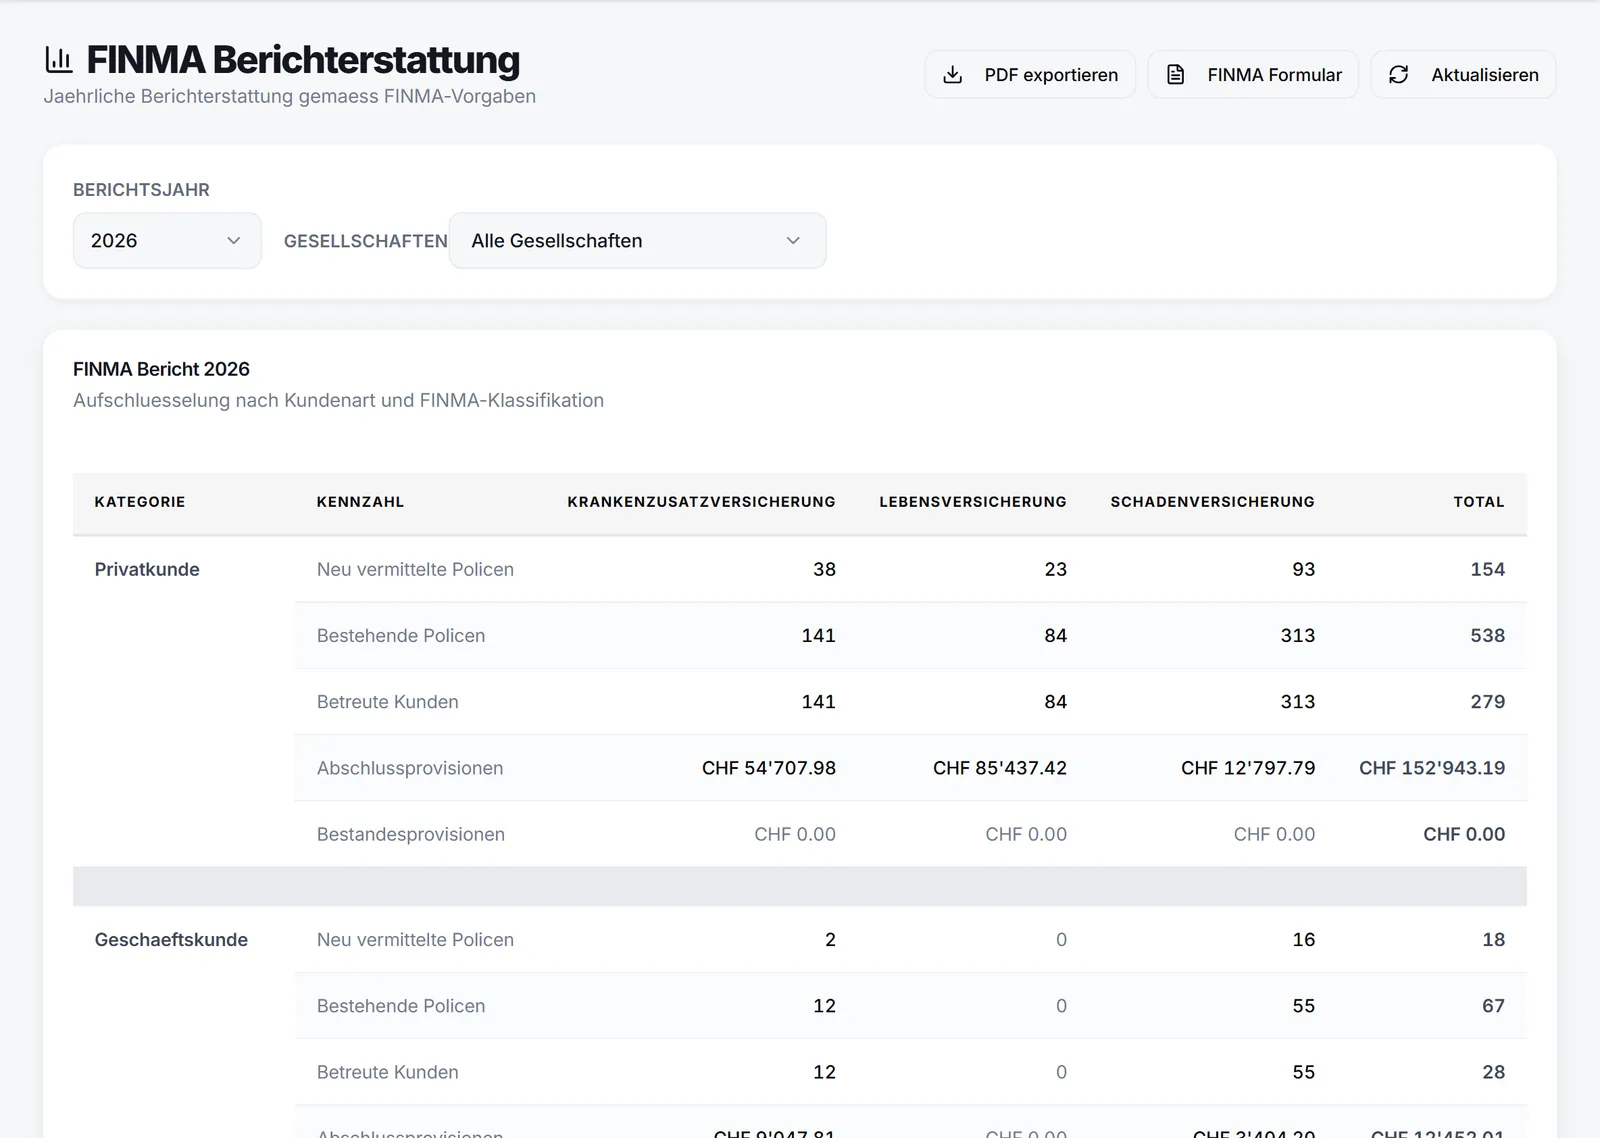Viewport: 1600px width, 1138px height.
Task: Click Privatkunde Neu vermittelte Policen row label
Action: click(x=415, y=570)
